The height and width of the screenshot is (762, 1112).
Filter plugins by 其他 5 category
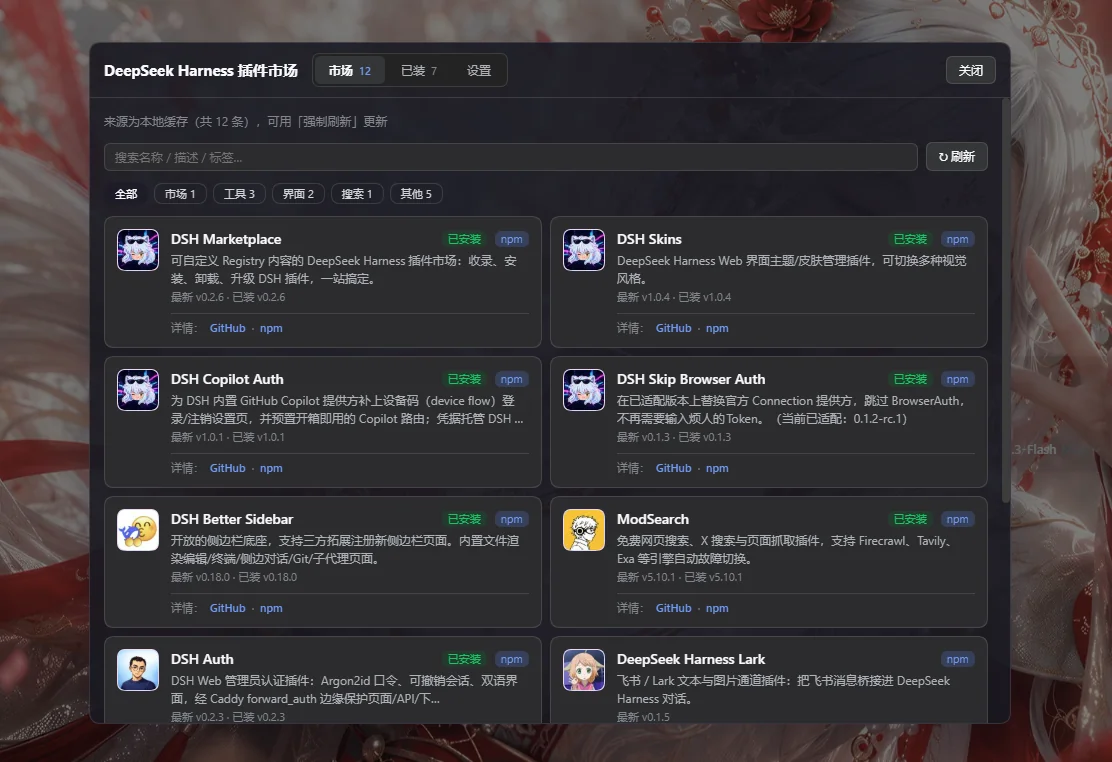416,194
